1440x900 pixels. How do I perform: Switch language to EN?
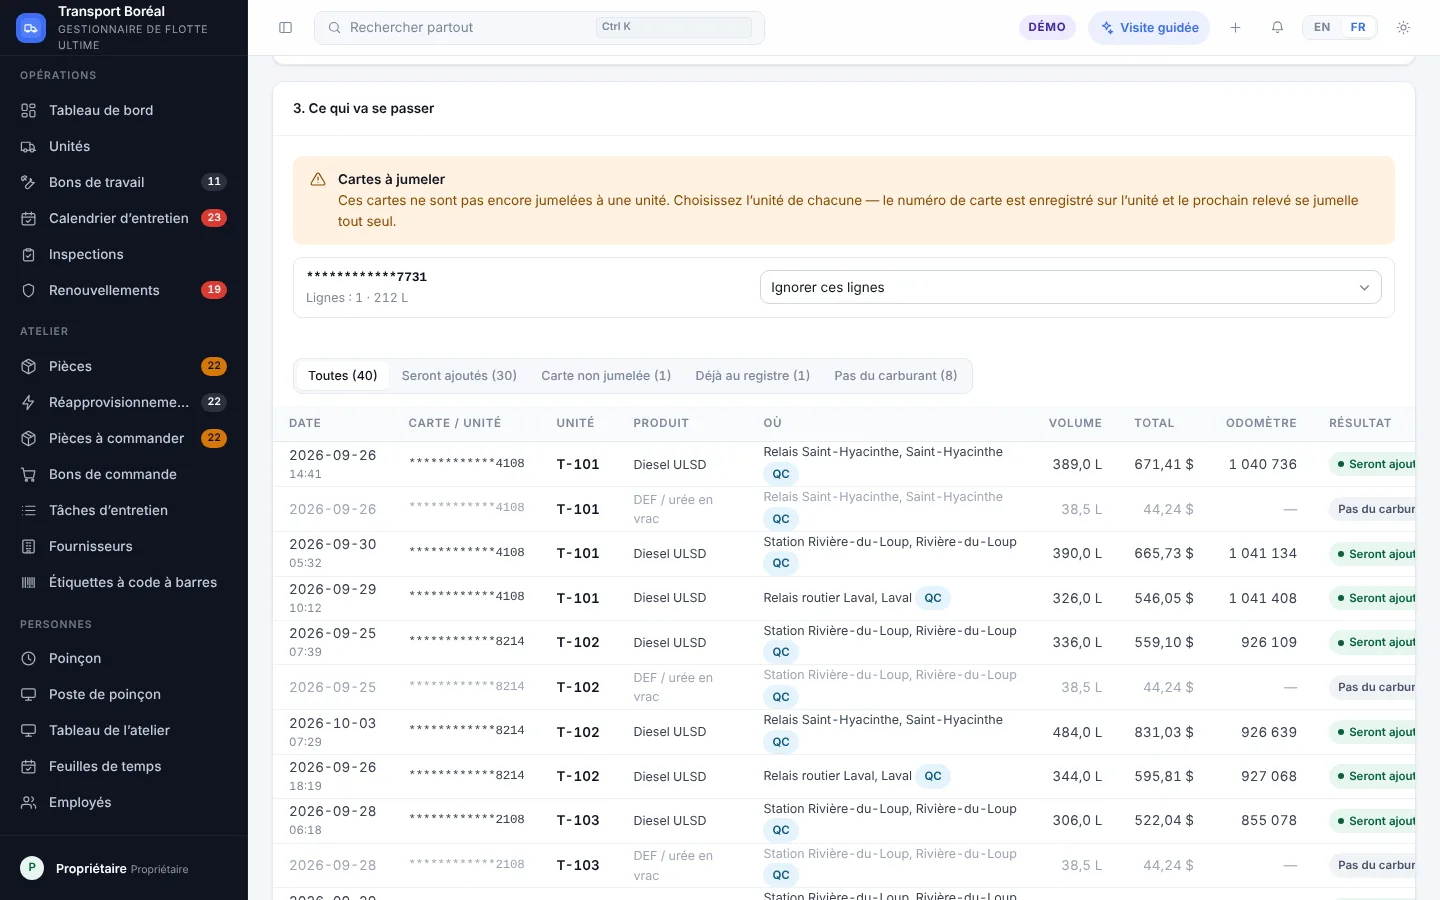[1322, 27]
